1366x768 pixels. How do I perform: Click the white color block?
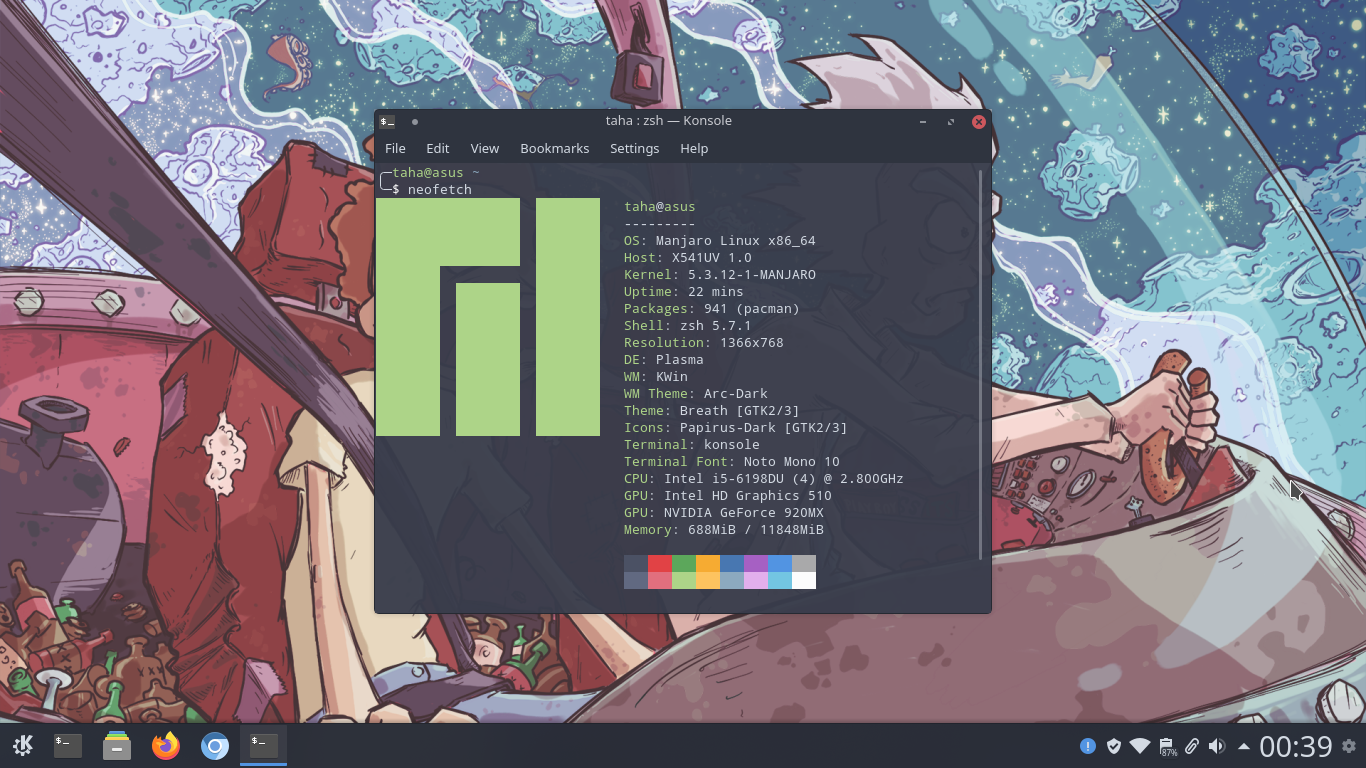(x=804, y=580)
